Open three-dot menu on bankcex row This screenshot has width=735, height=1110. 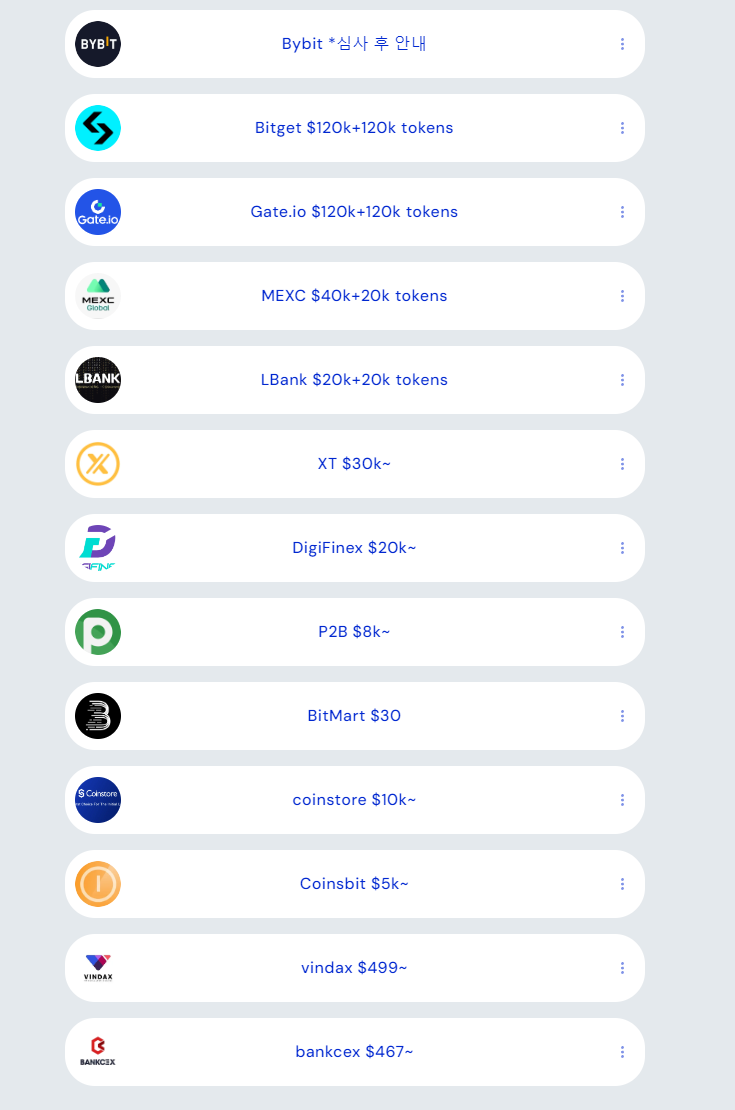[x=622, y=1052]
